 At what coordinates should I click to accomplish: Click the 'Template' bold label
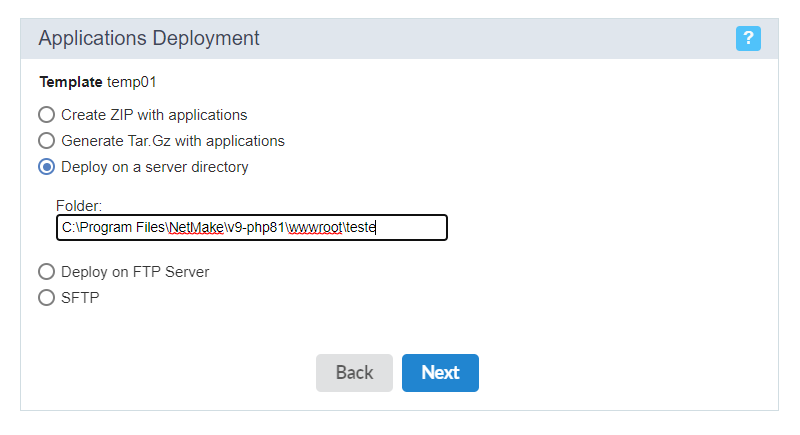[x=71, y=82]
